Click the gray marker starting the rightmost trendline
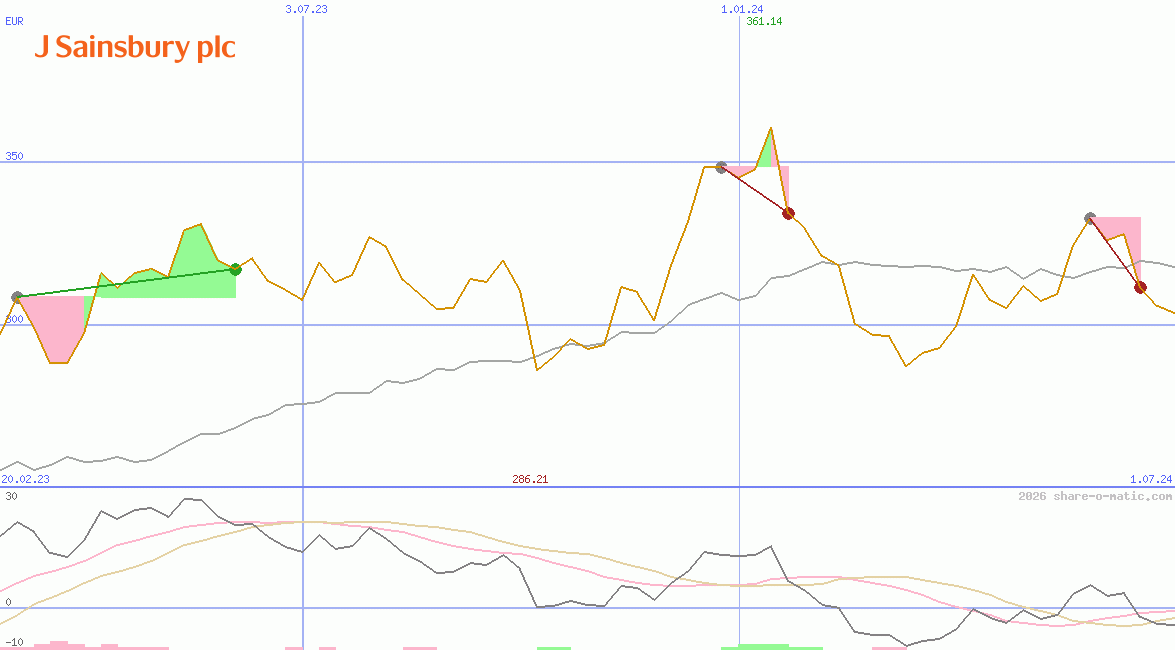The height and width of the screenshot is (650, 1175). [x=1091, y=216]
